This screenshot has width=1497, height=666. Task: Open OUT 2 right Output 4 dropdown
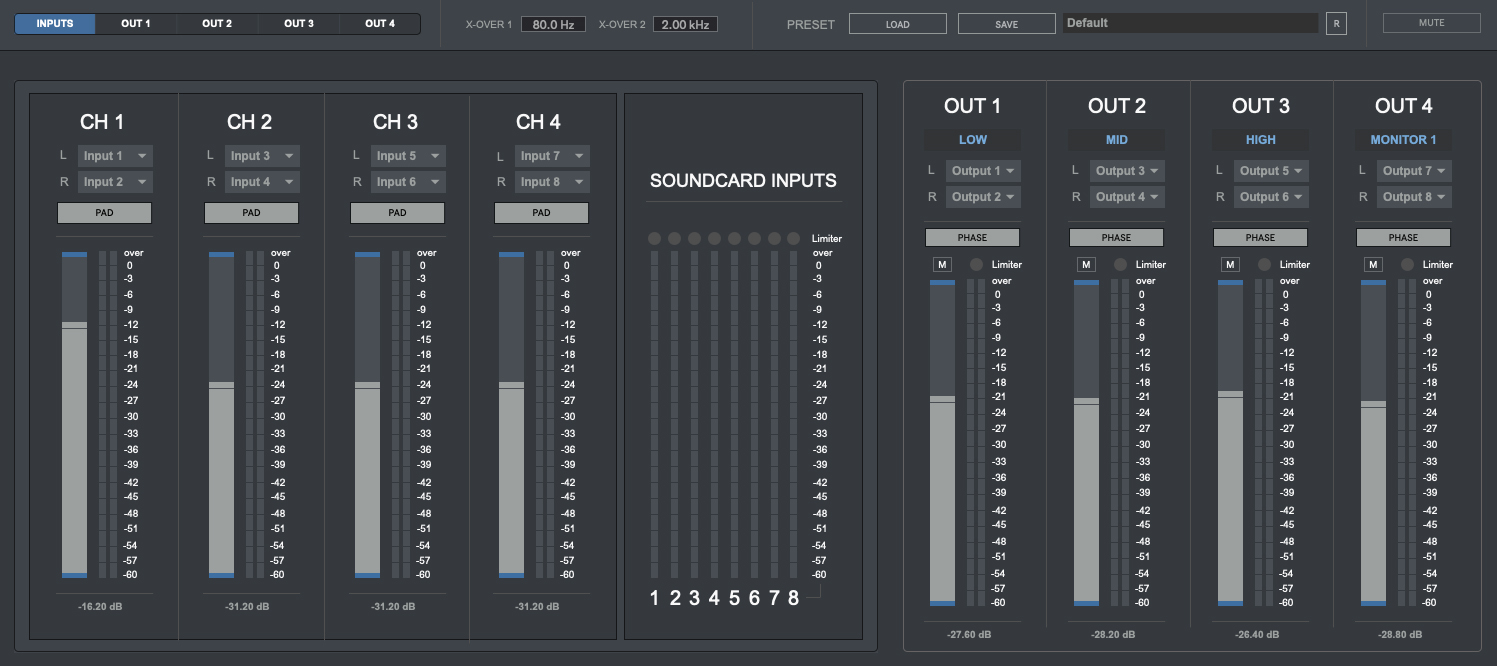(1127, 197)
